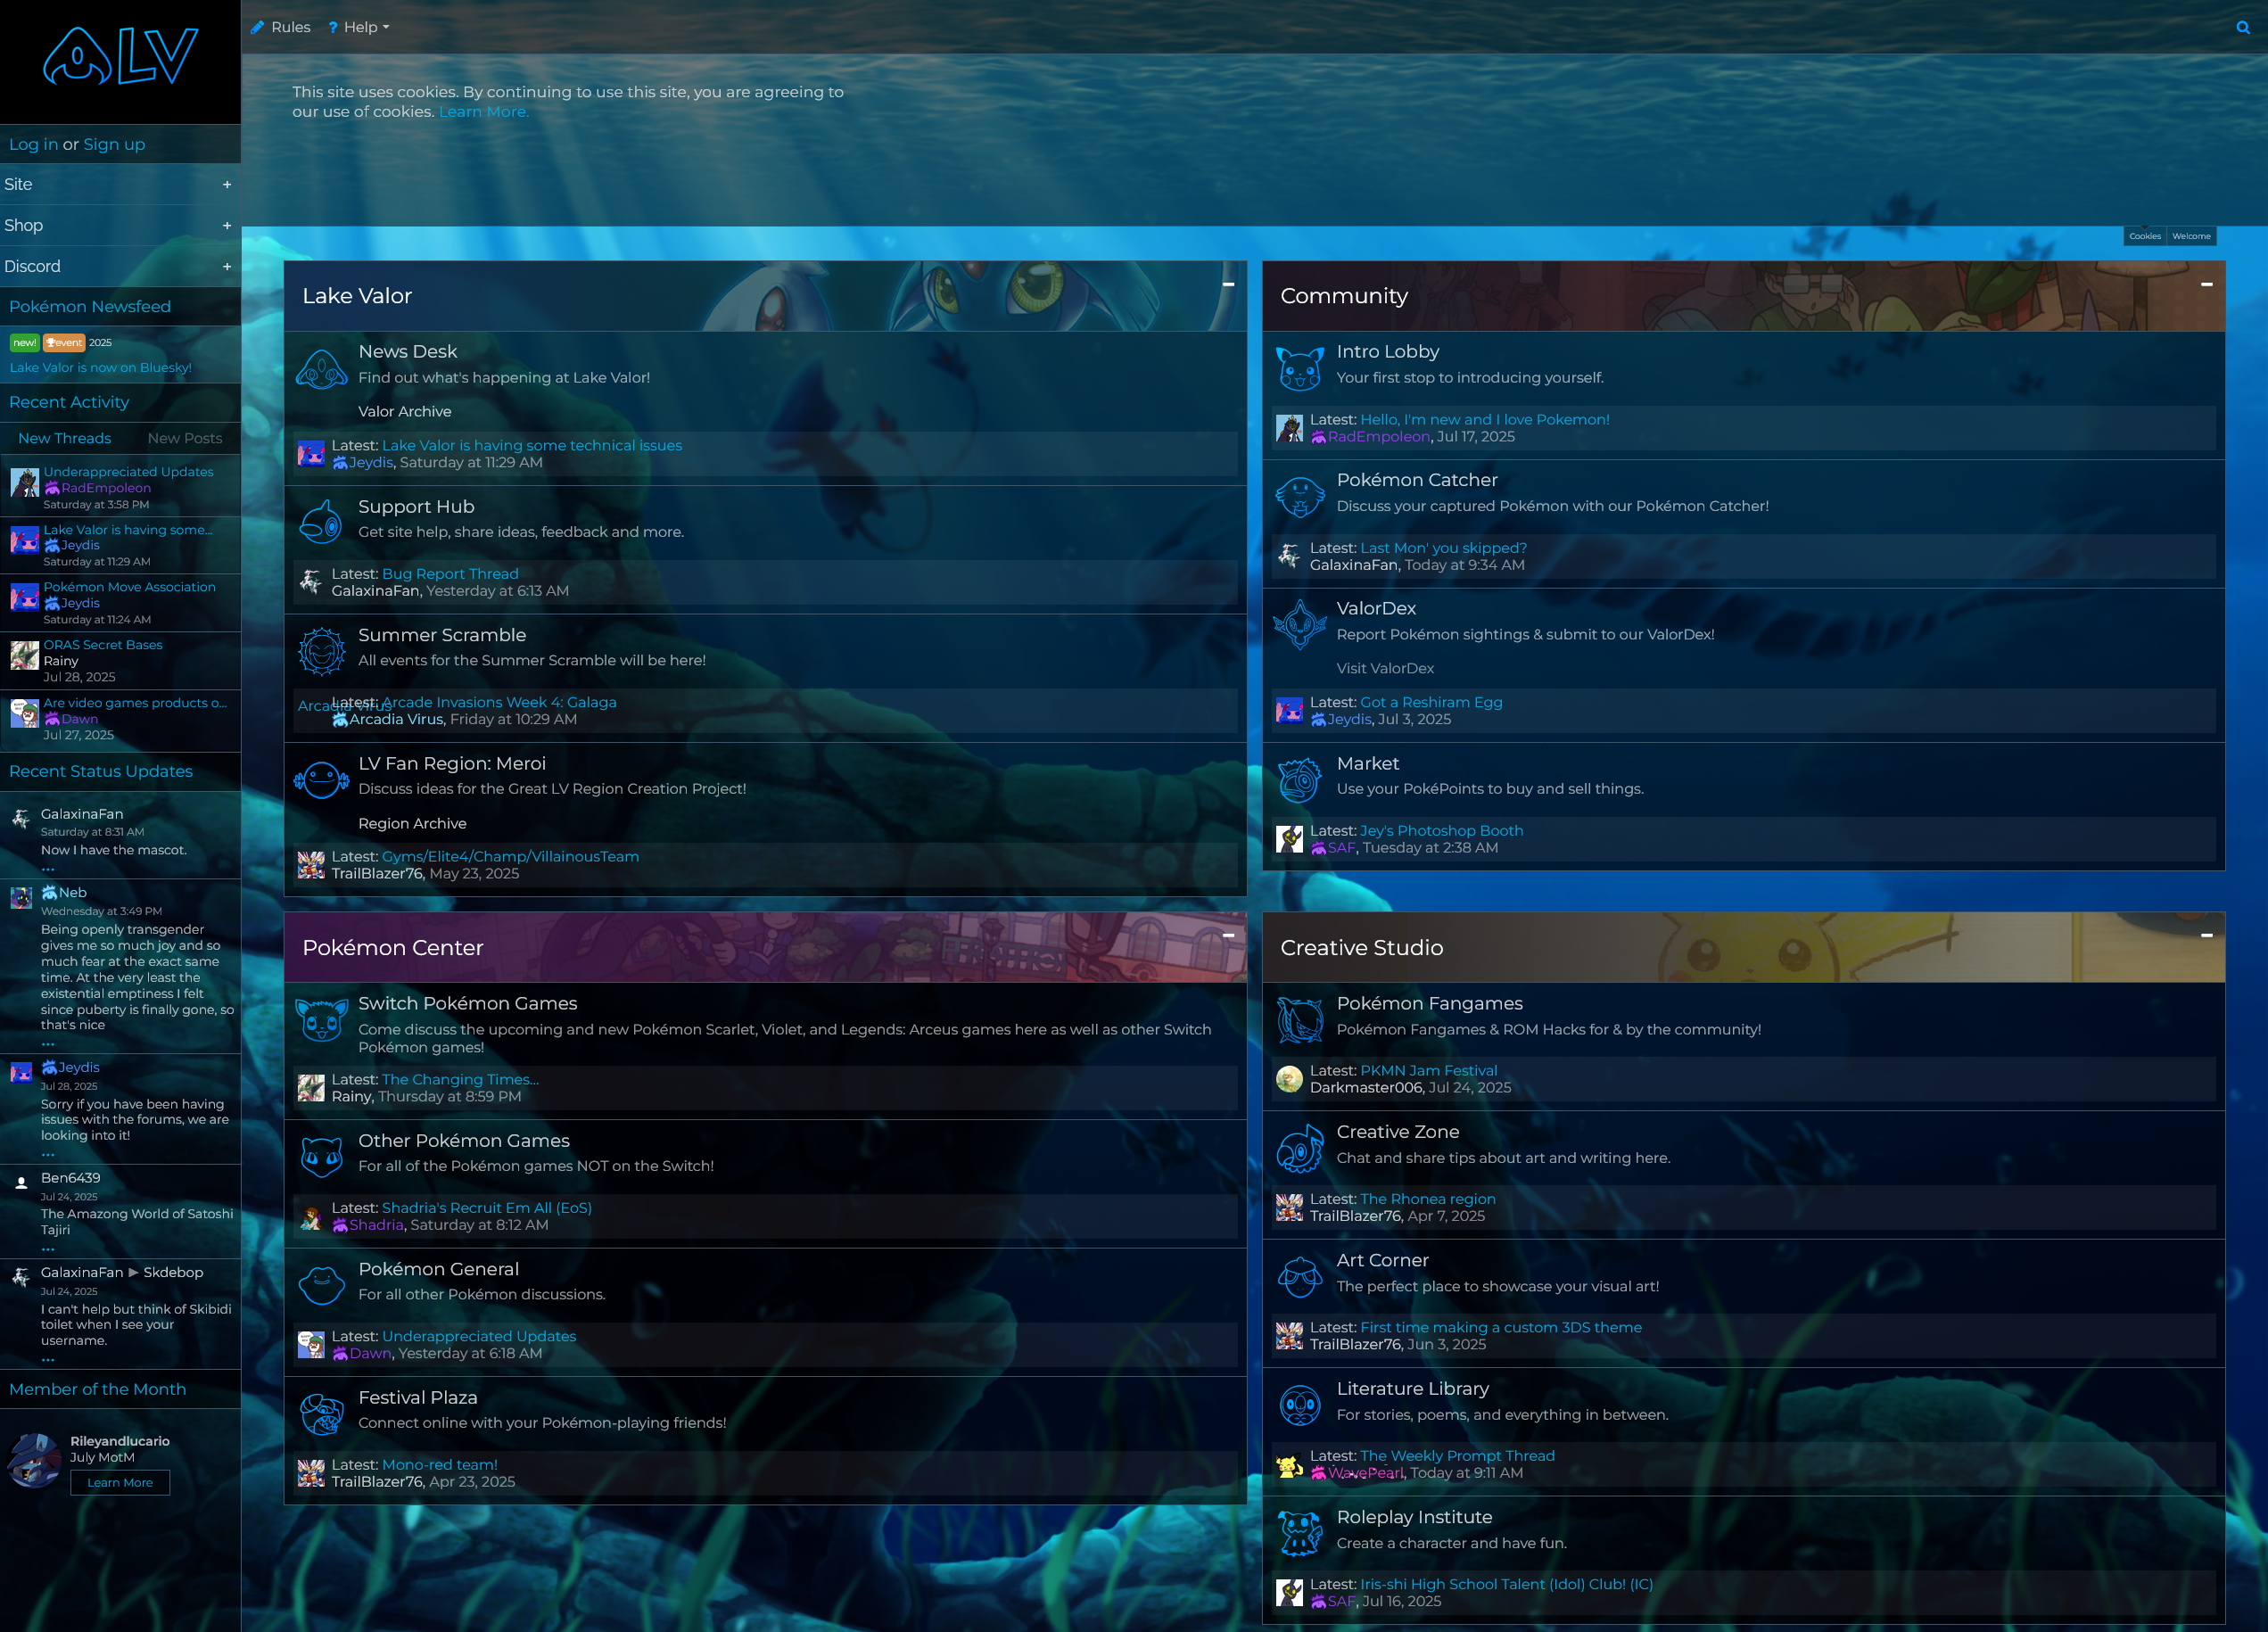2268x1632 pixels.
Task: Collapse the Creative Studio category
Action: (2206, 936)
